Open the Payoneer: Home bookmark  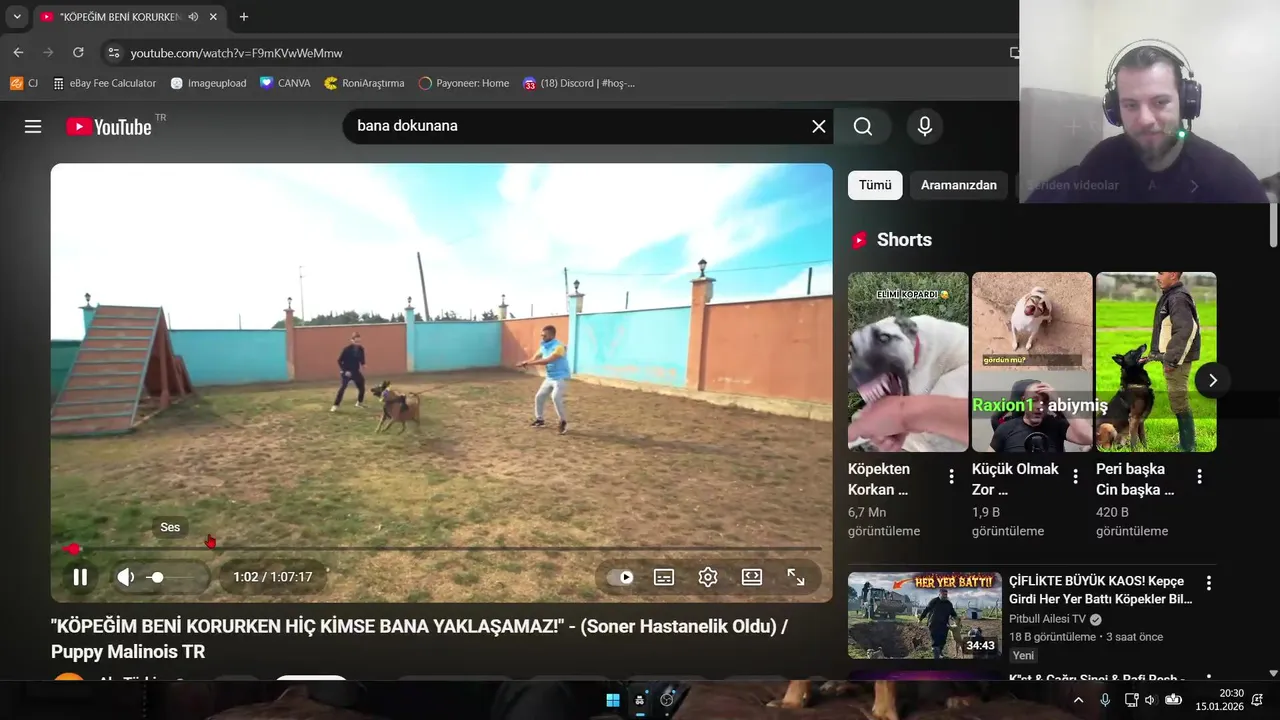(464, 83)
